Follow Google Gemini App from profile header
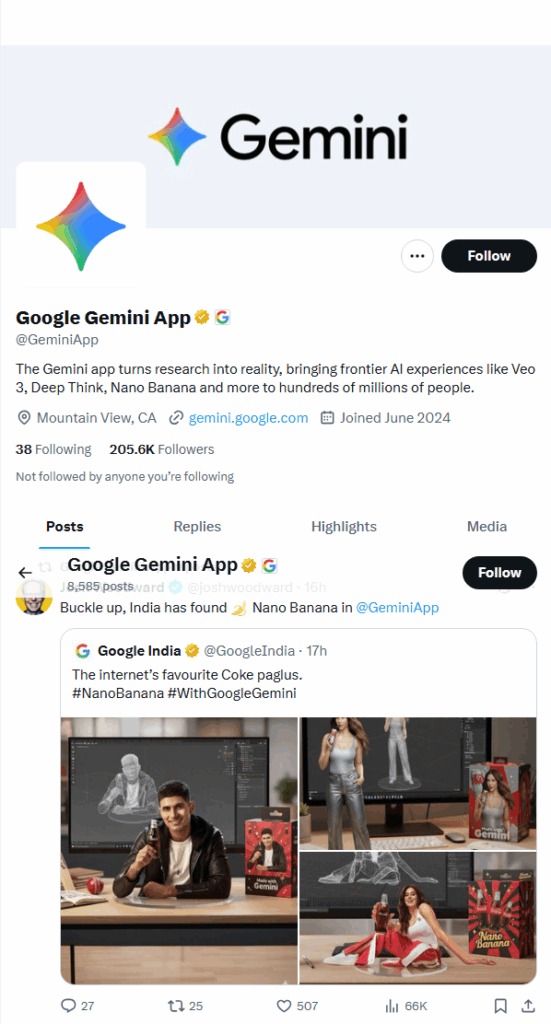 [x=489, y=256]
